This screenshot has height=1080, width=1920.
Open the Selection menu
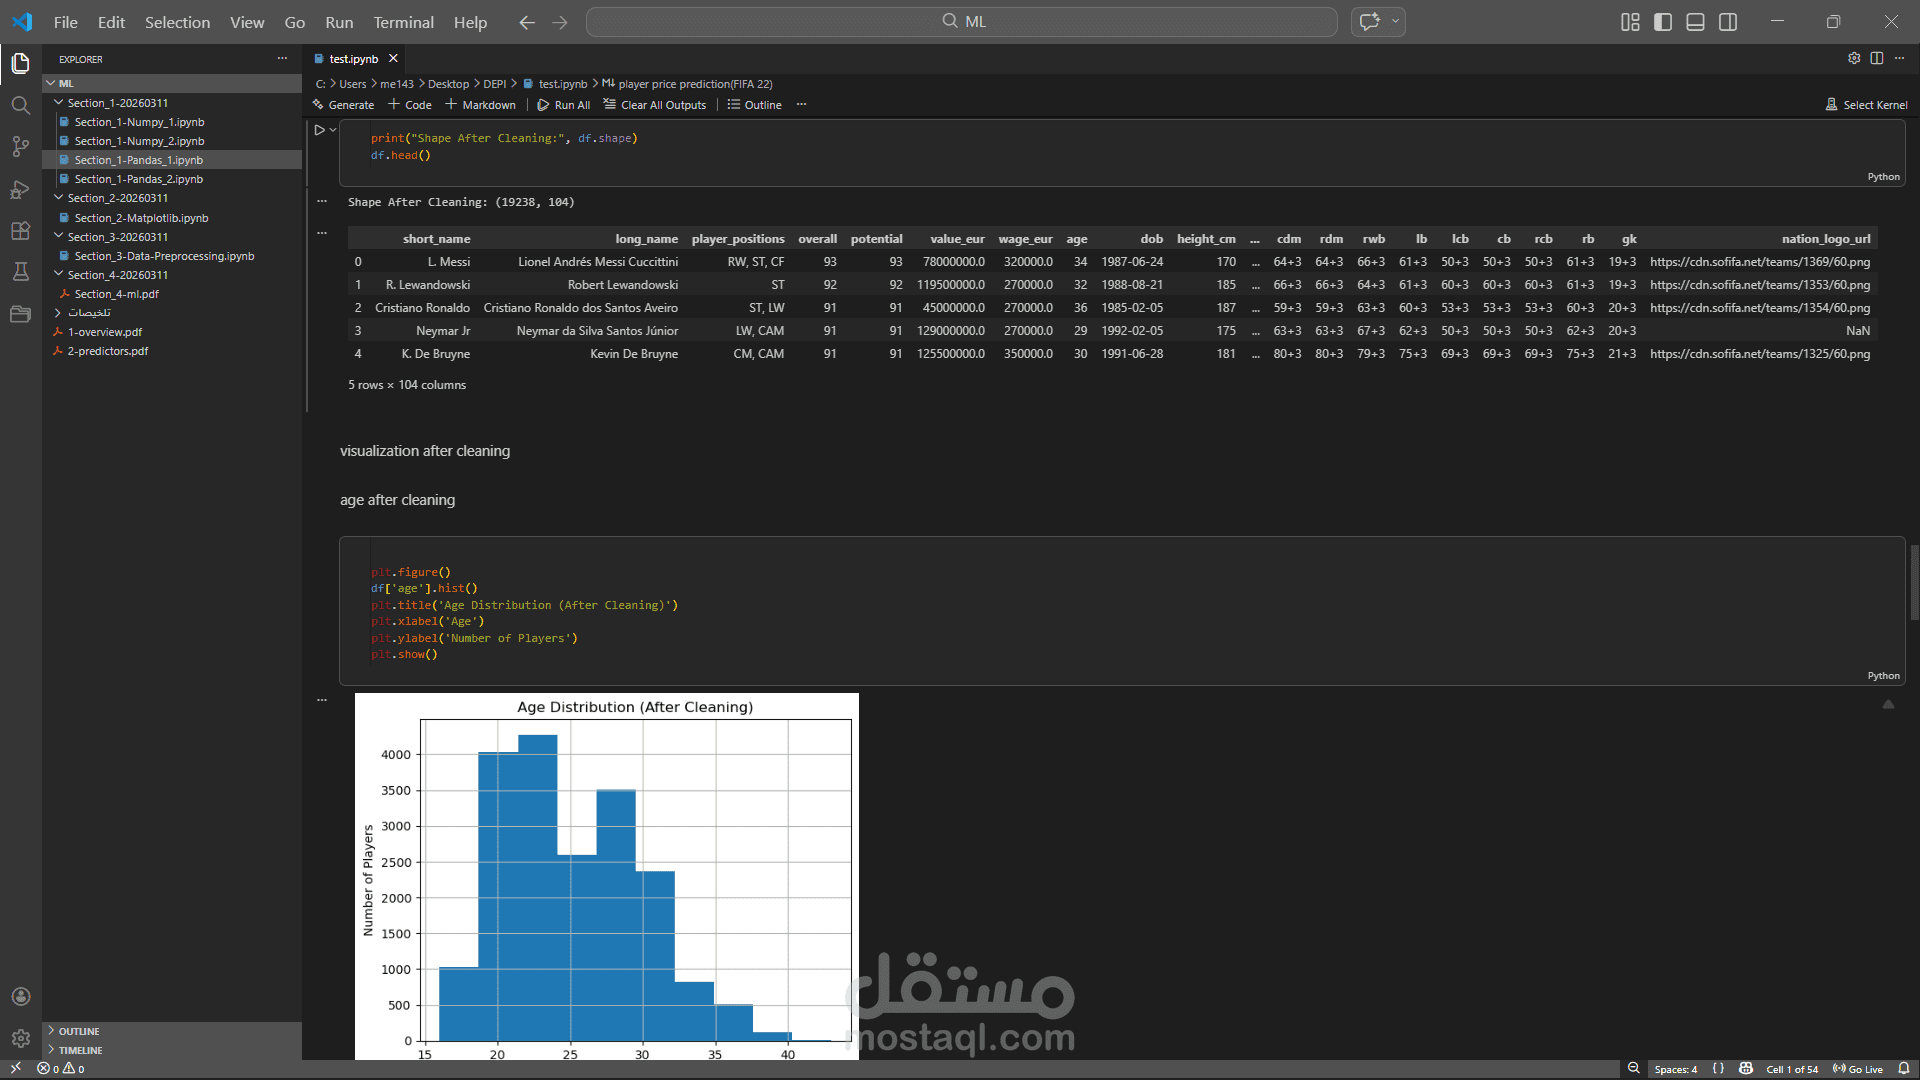coord(177,22)
